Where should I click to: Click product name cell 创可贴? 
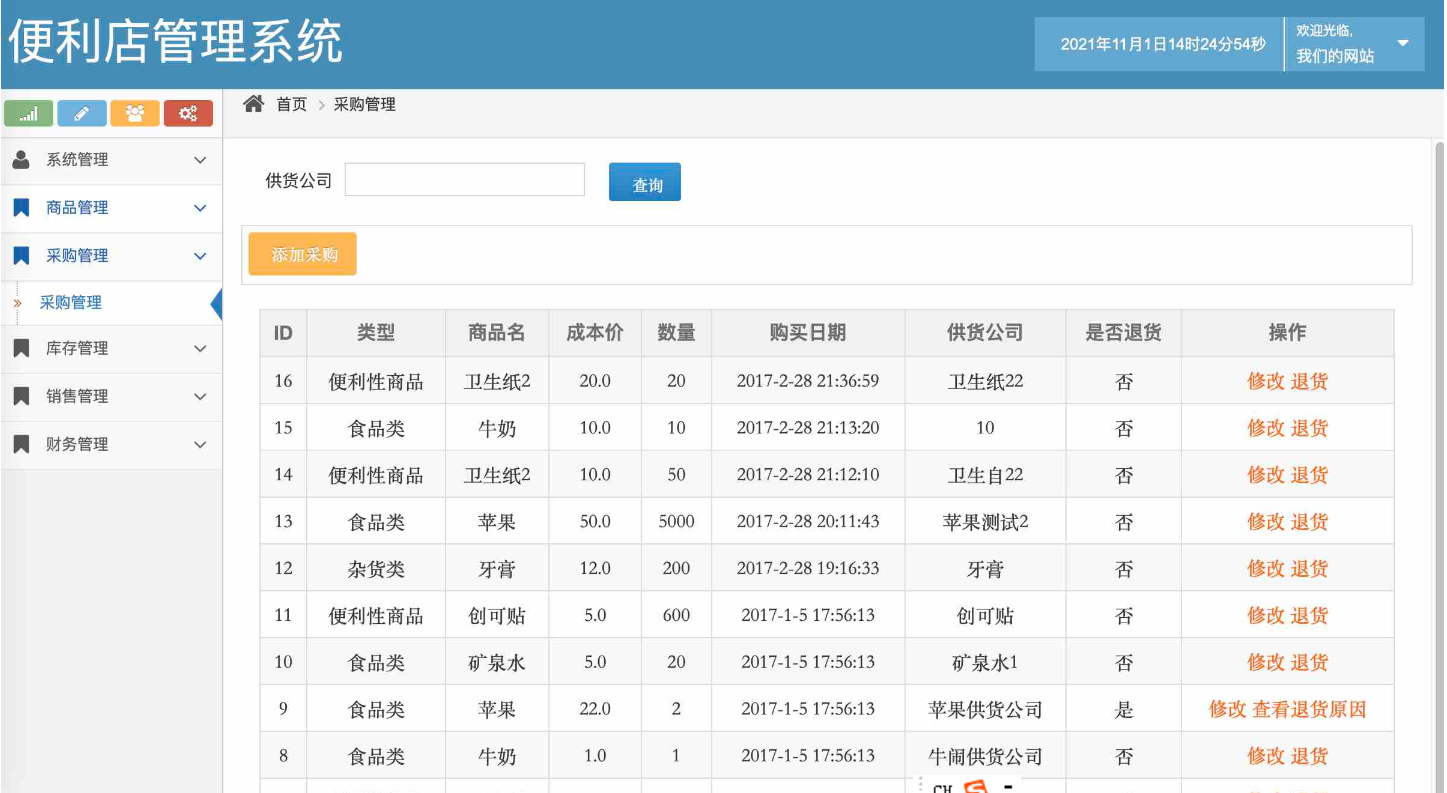click(497, 615)
